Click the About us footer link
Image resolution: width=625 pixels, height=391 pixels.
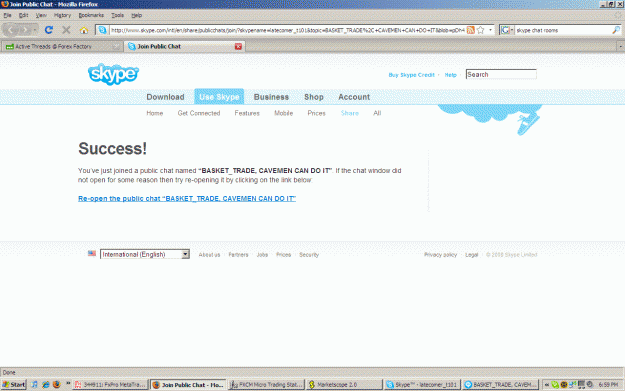point(209,255)
